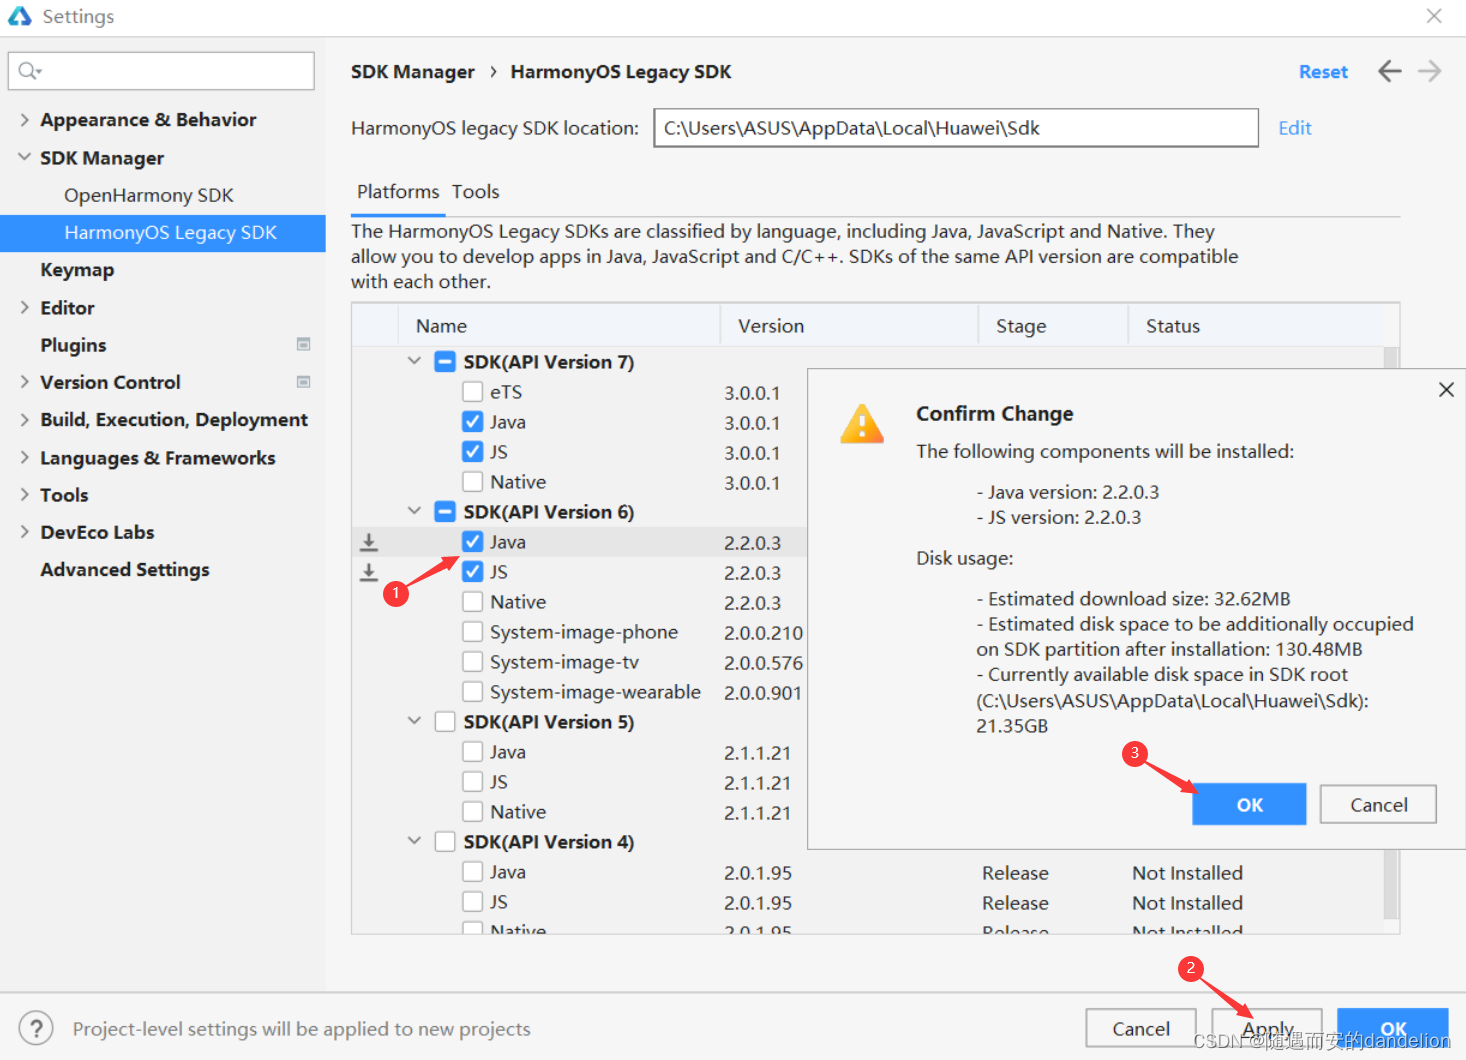The width and height of the screenshot is (1466, 1060).
Task: Expand Editor settings section
Action: pyautogui.click(x=24, y=307)
